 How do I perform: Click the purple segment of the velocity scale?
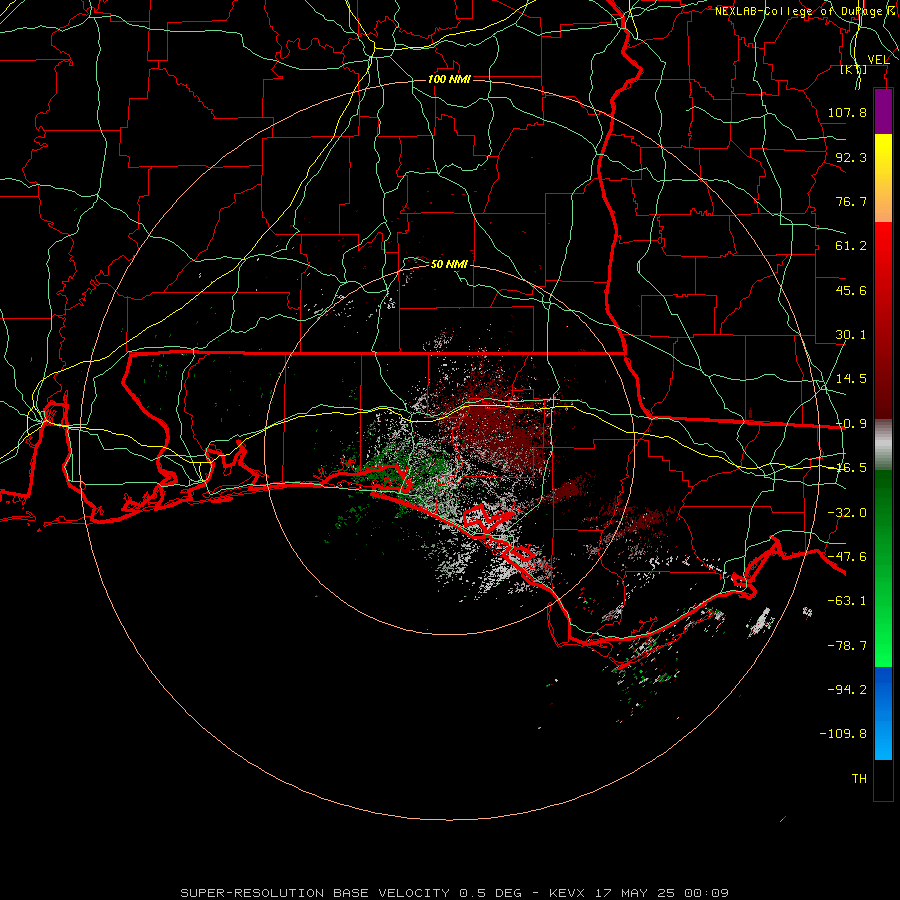pos(883,112)
